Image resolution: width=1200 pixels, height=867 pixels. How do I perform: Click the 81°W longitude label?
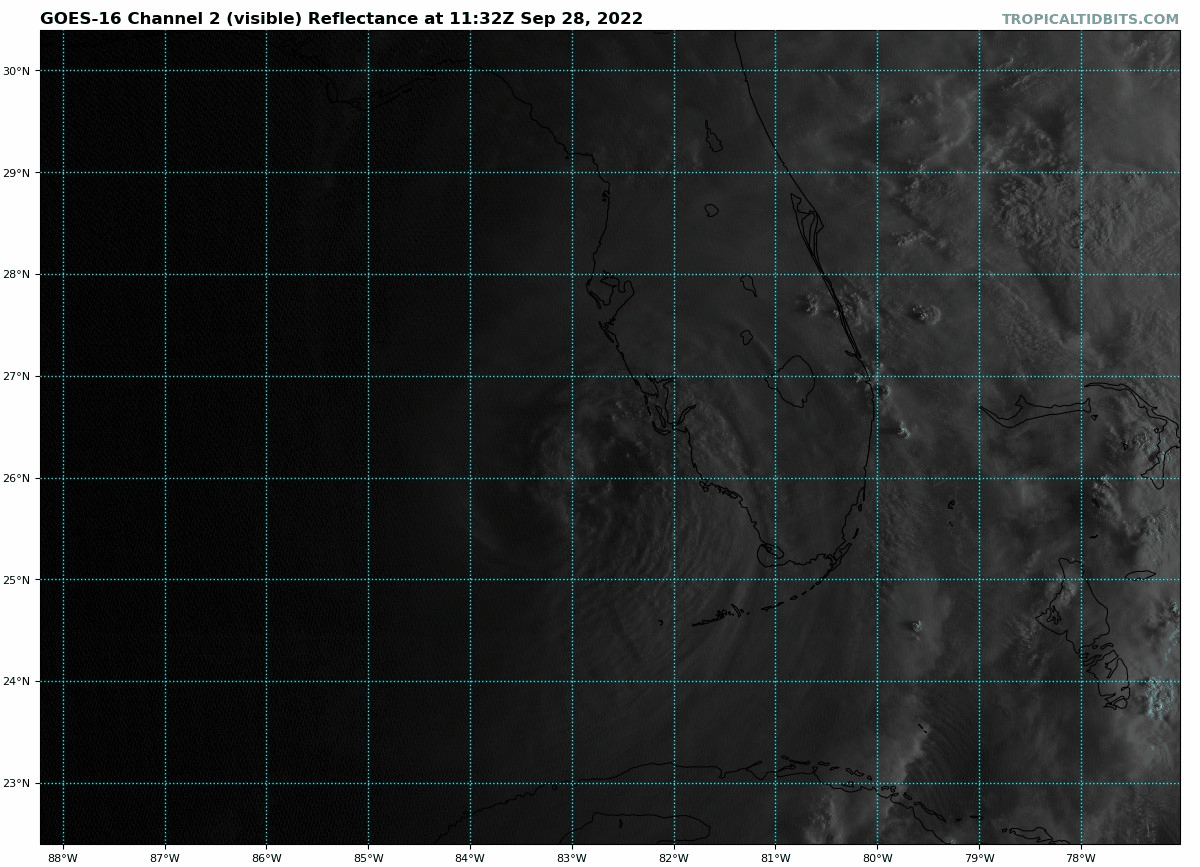(x=775, y=857)
